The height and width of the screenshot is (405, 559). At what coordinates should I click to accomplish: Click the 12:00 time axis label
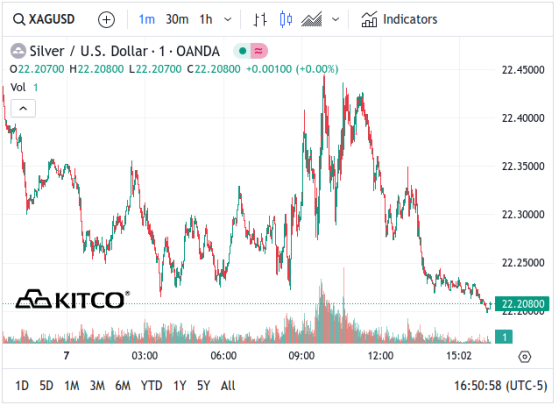(x=380, y=356)
